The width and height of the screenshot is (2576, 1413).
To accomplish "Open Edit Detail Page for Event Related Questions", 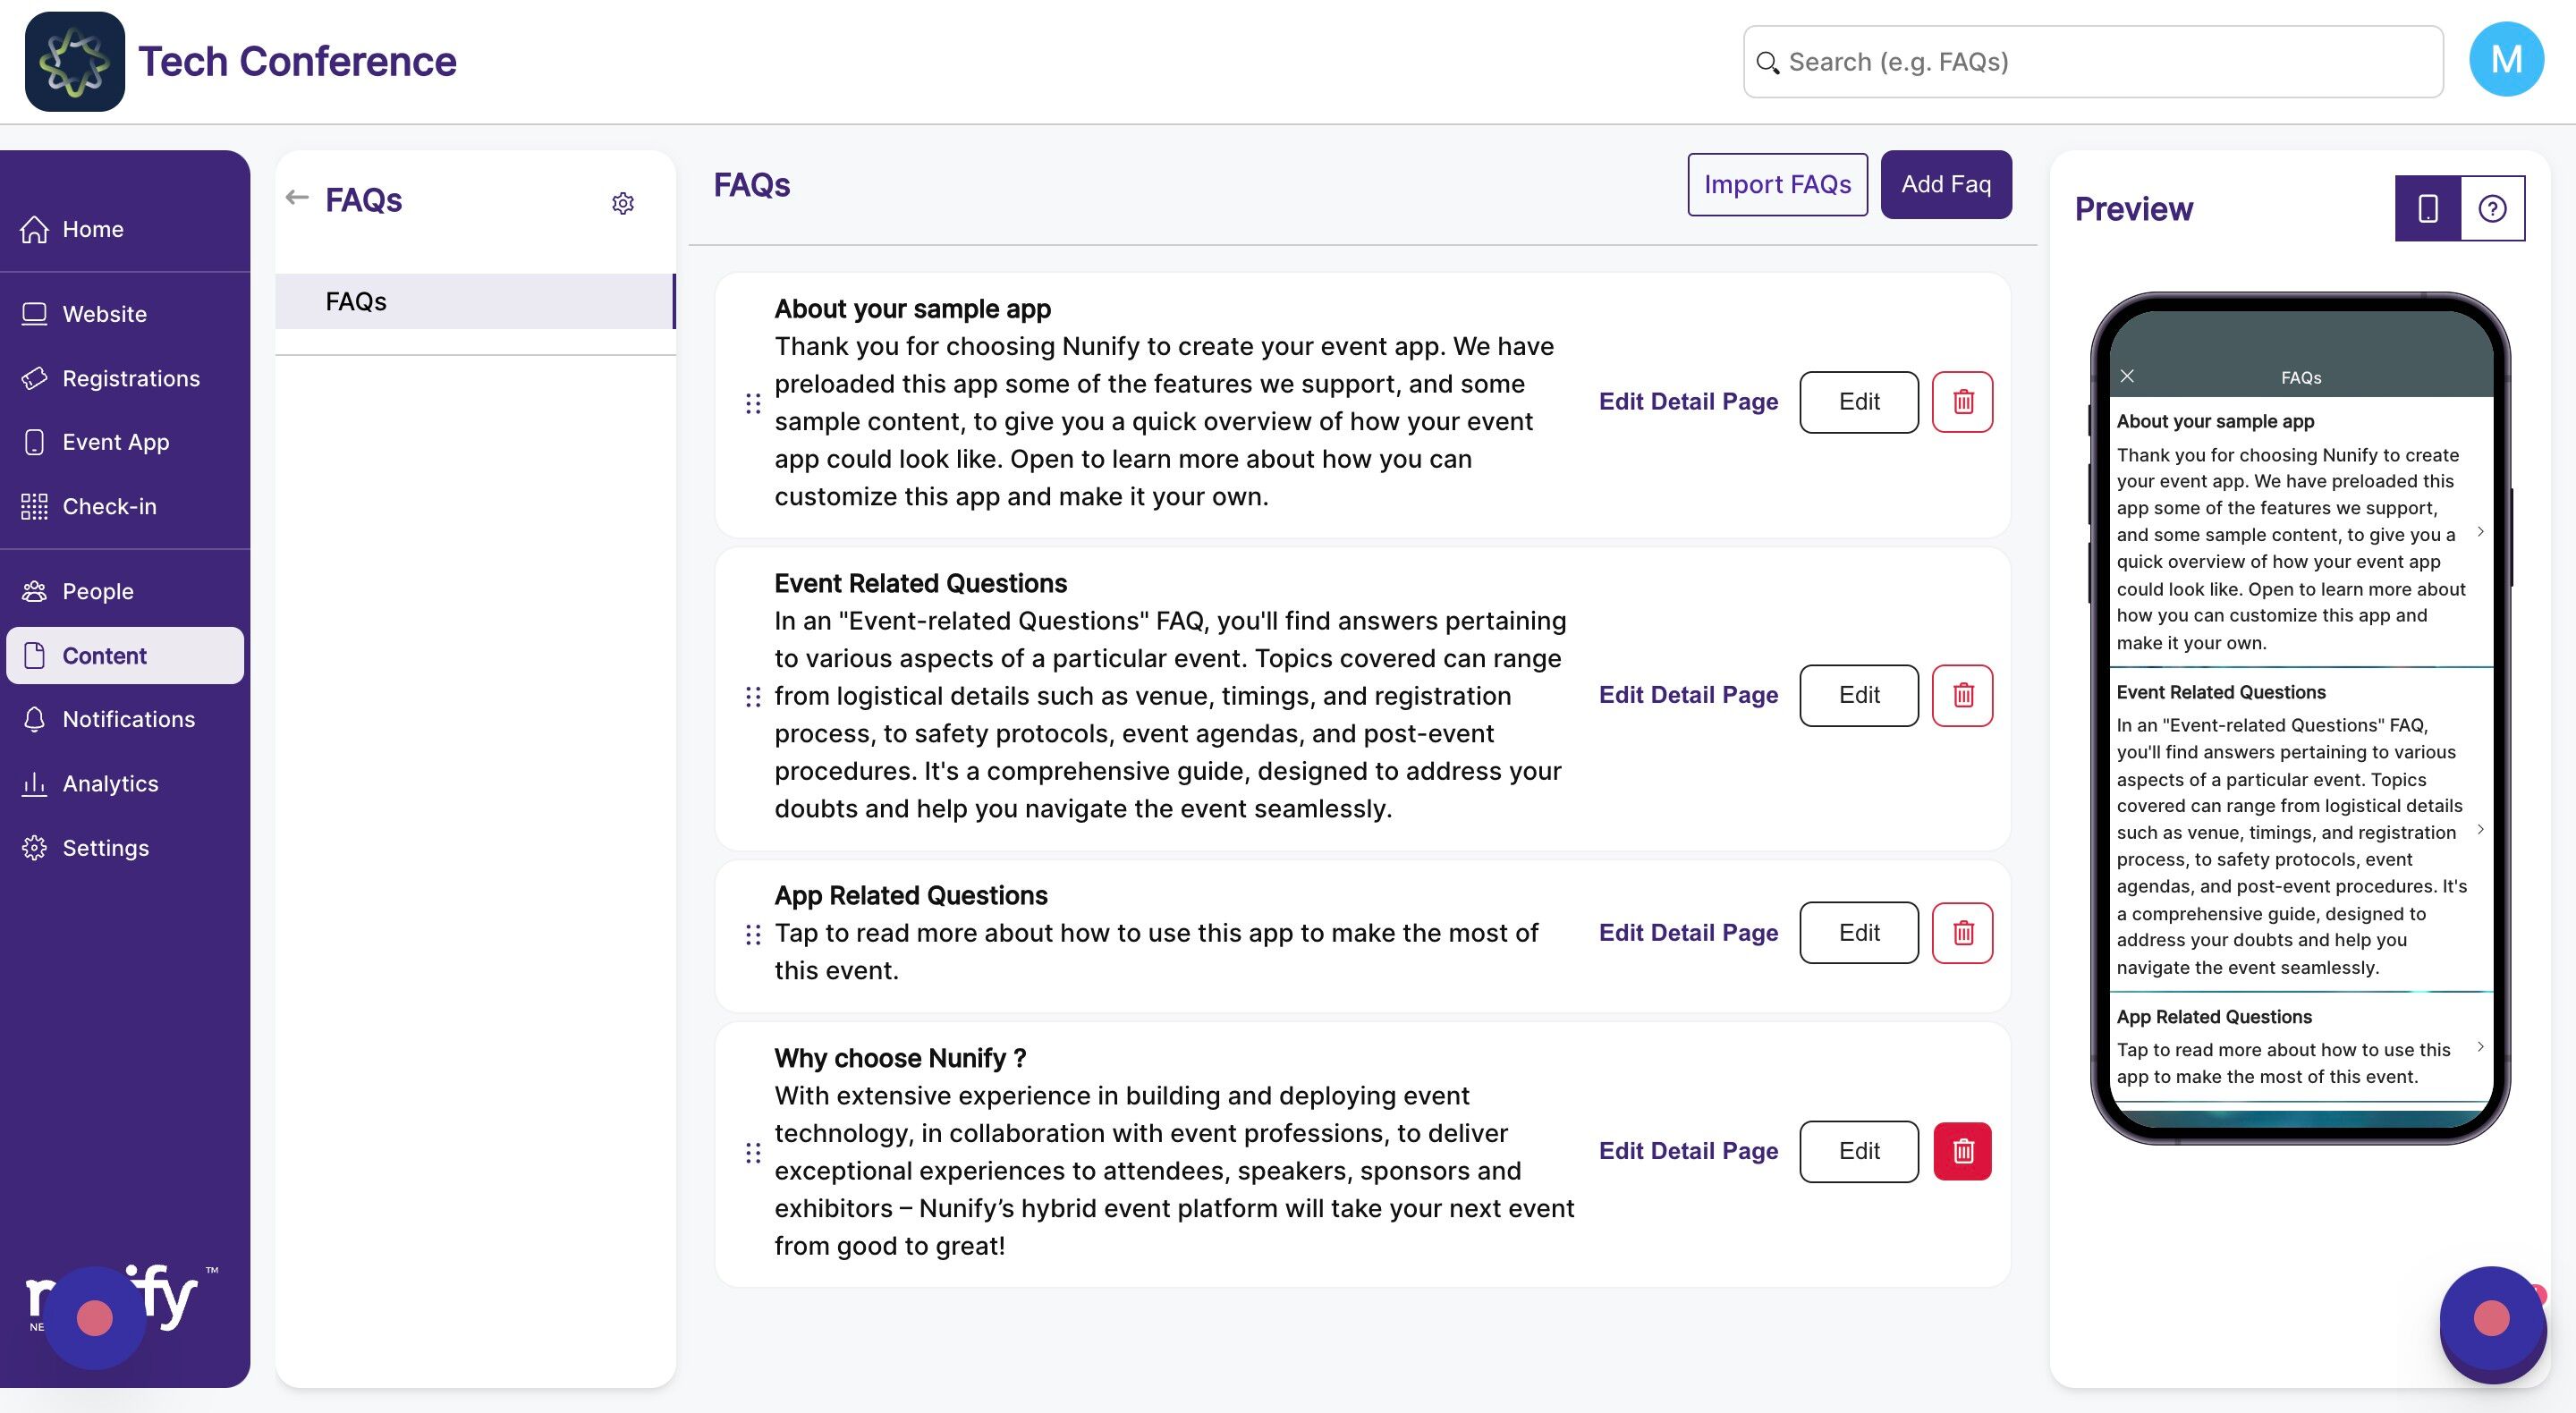I will (1688, 695).
